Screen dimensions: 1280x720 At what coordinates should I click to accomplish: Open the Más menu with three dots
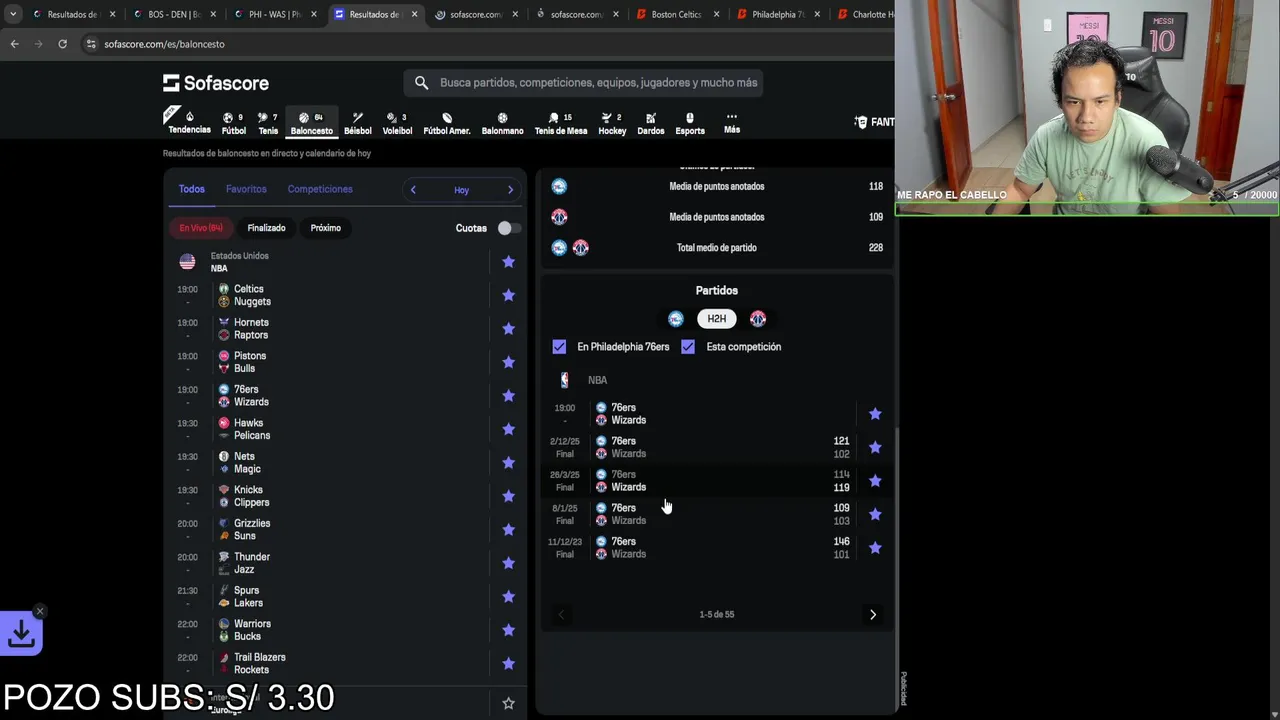pos(732,122)
